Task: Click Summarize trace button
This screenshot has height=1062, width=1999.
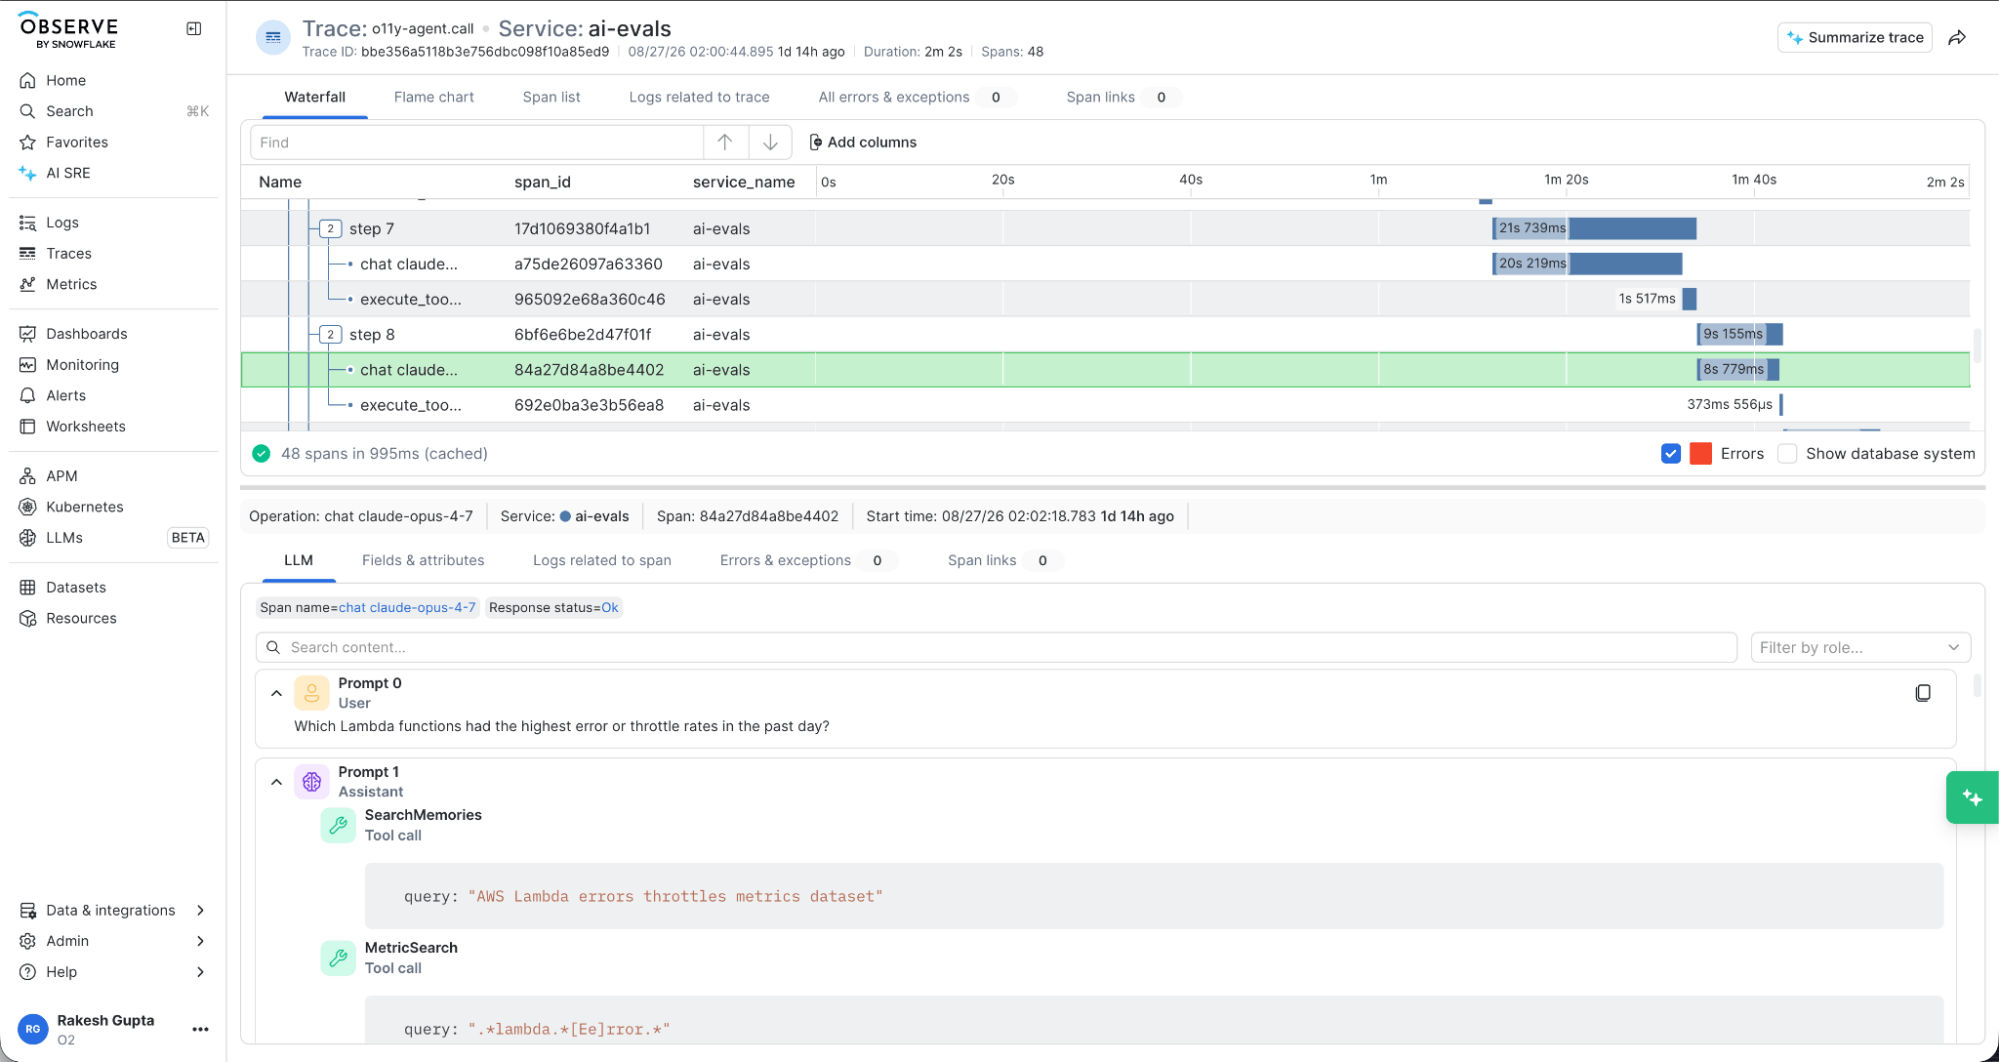Action: [1855, 38]
